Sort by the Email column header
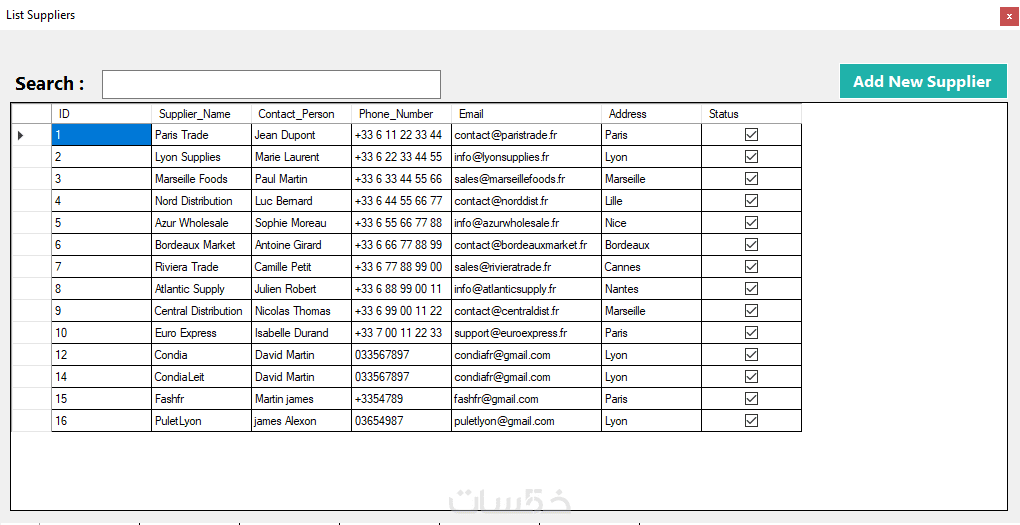1020x525 pixels. click(526, 114)
